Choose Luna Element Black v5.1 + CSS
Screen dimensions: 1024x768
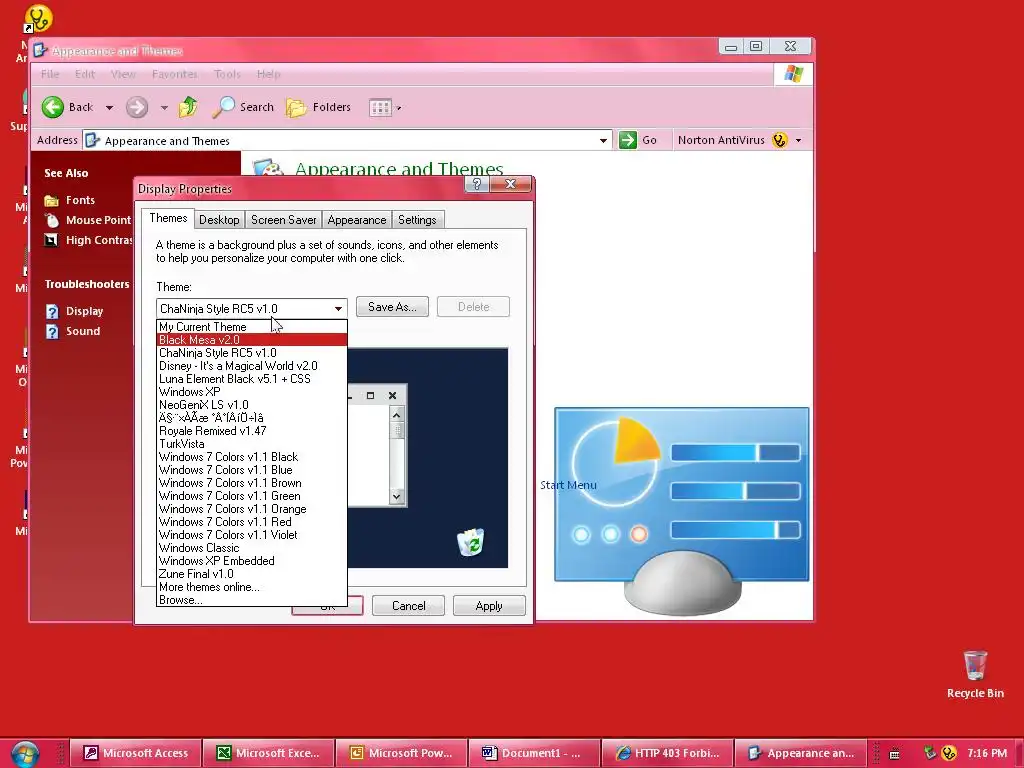pos(251,379)
